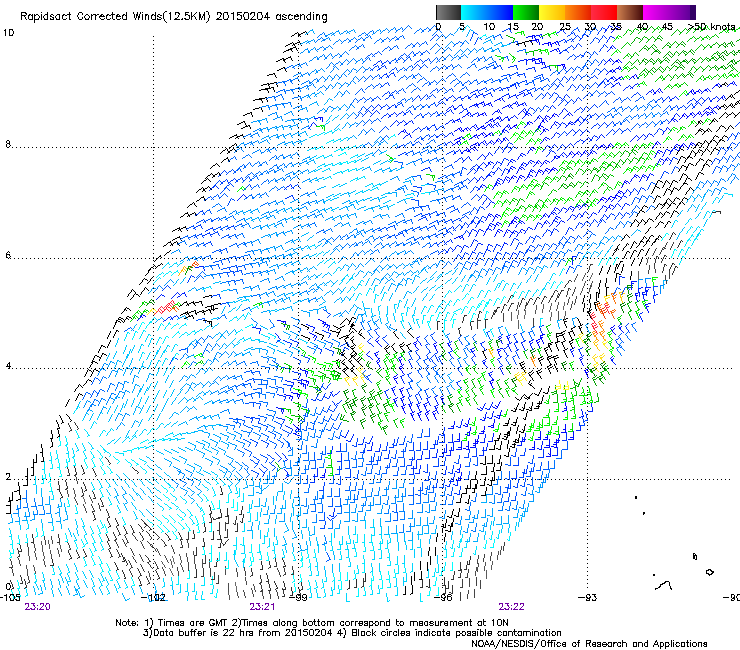
Task: Click the '20150204 ascending' title text
Action: point(271,17)
